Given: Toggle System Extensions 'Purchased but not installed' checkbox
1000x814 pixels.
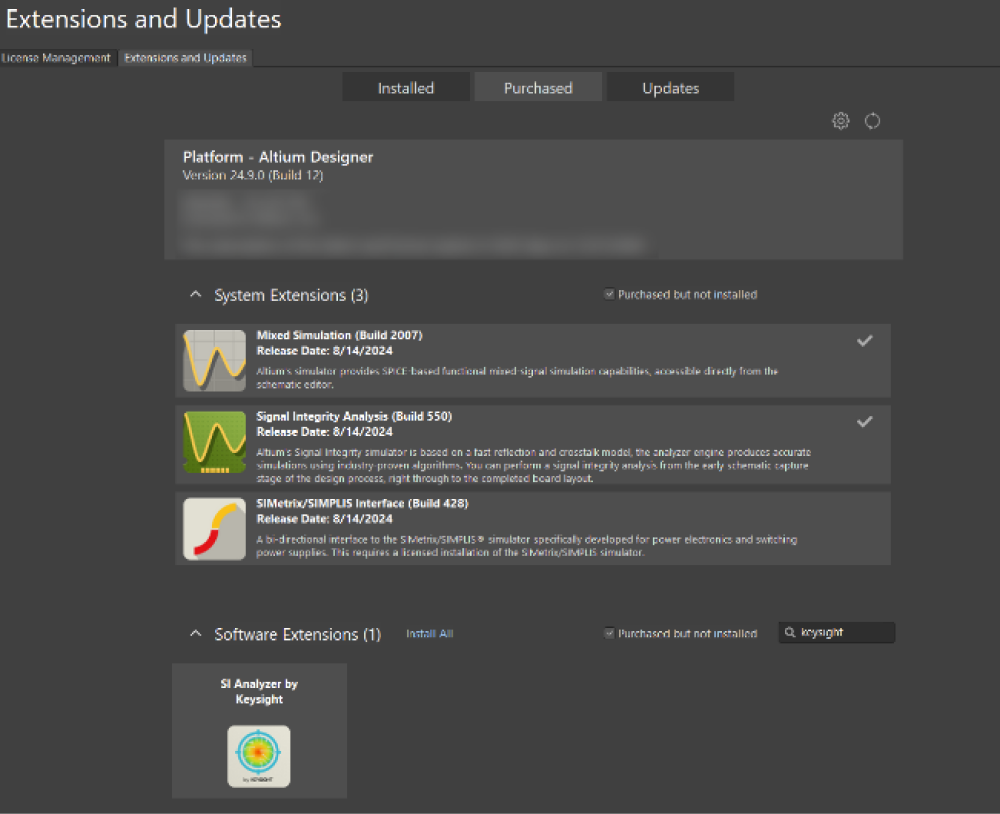Looking at the screenshot, I should (x=610, y=295).
